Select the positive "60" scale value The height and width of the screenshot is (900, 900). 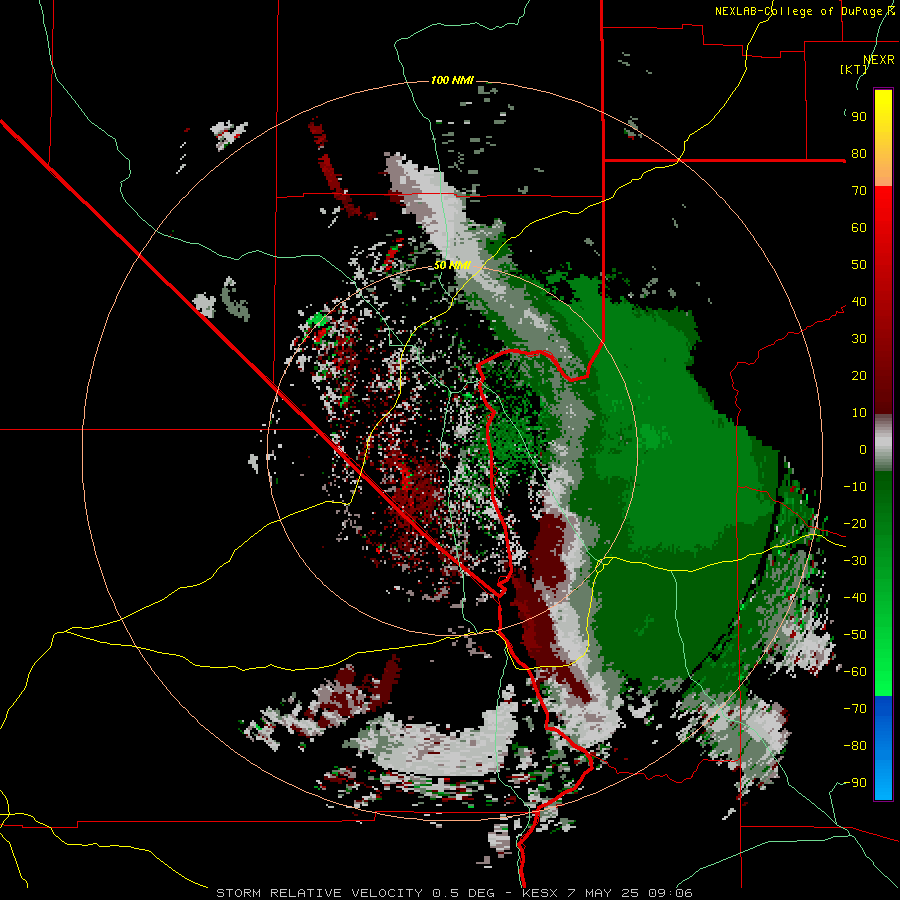tap(859, 228)
